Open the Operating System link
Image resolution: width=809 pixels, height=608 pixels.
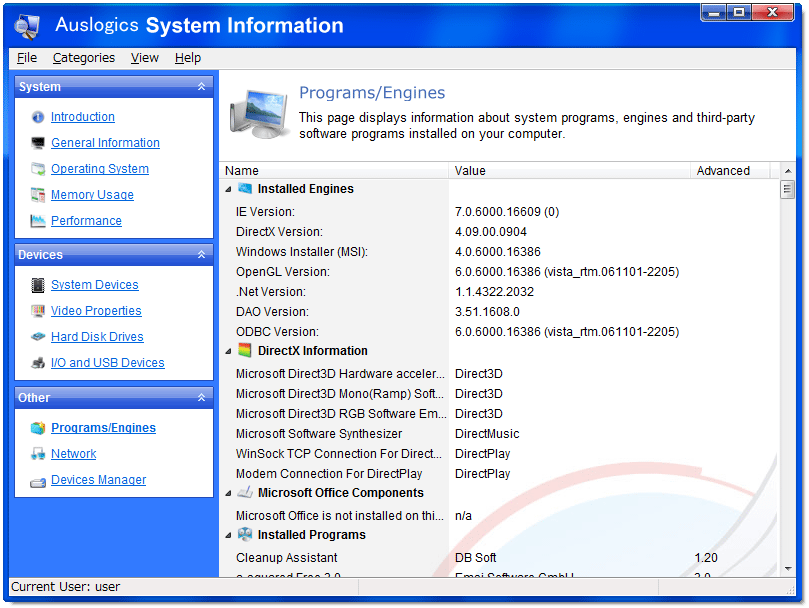click(x=100, y=169)
